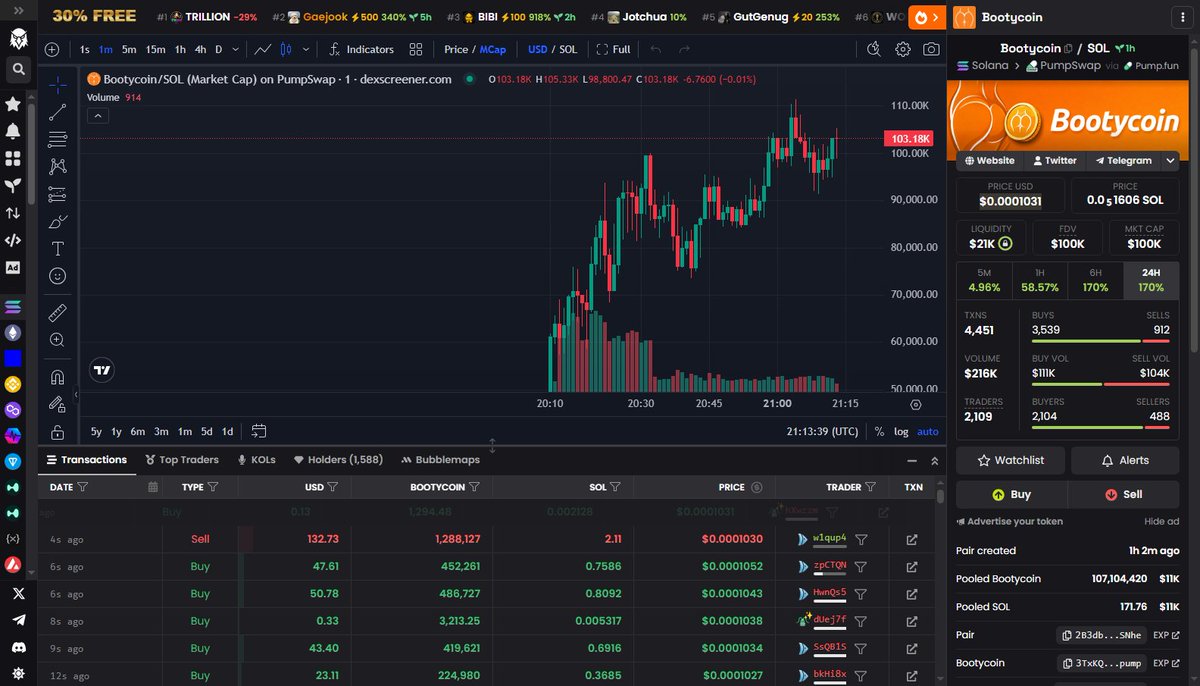Image resolution: width=1200 pixels, height=686 pixels.
Task: Click the buyers versus sellers ratio bar
Action: point(1101,427)
